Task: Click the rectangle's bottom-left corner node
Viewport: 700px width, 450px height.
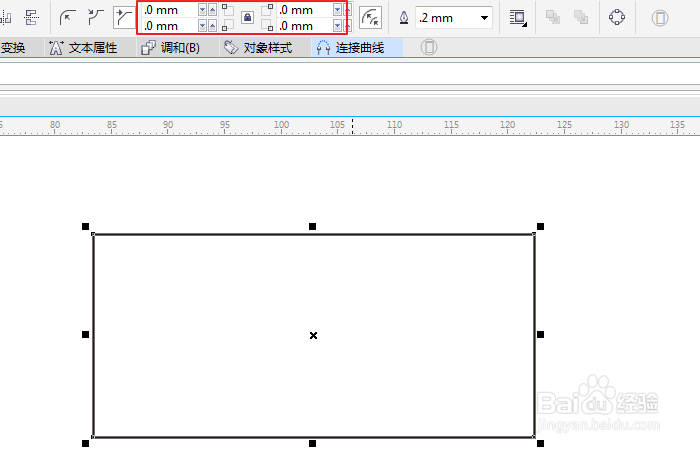Action: click(x=93, y=437)
